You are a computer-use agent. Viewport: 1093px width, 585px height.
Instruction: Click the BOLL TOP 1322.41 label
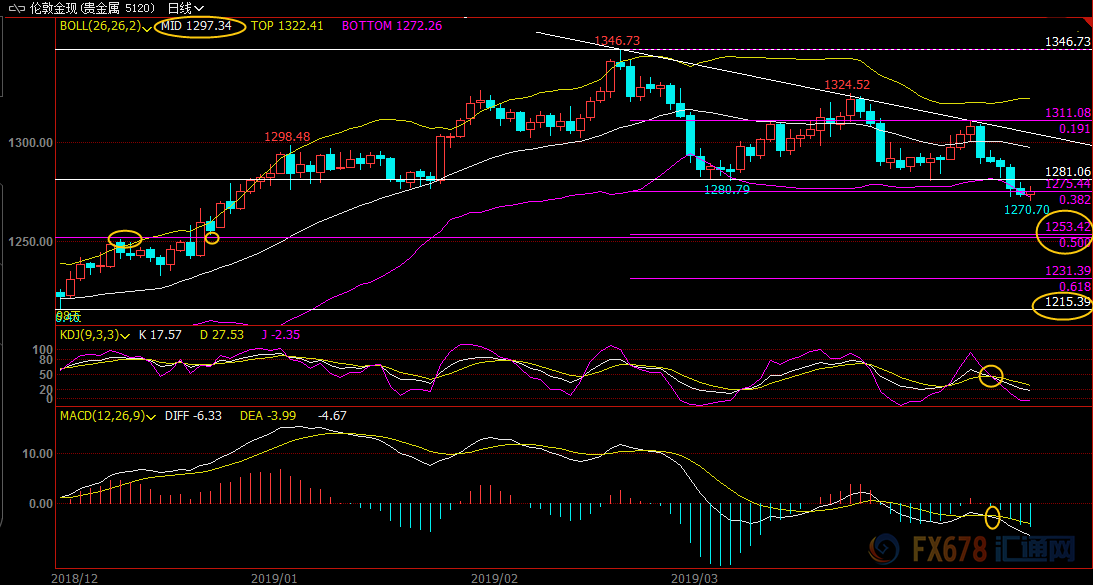[x=287, y=26]
